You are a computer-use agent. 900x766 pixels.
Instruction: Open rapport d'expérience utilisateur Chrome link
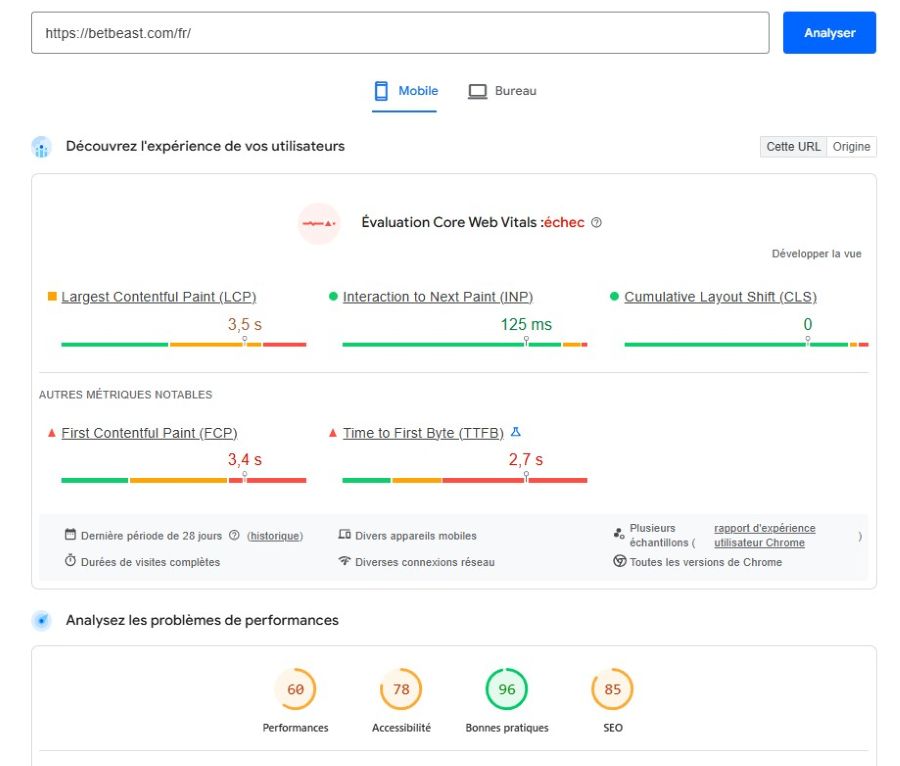pos(765,535)
